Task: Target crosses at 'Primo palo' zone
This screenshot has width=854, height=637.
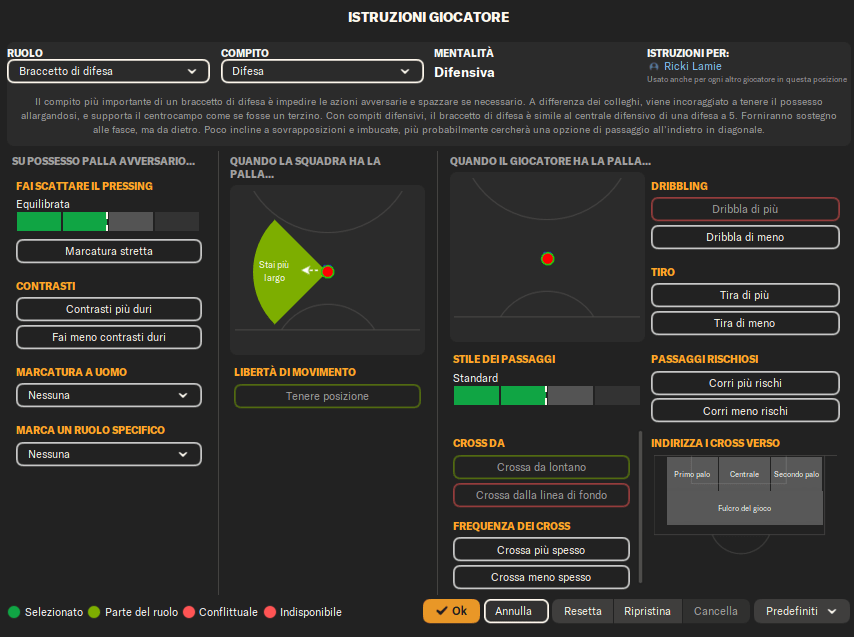Action: pyautogui.click(x=692, y=474)
